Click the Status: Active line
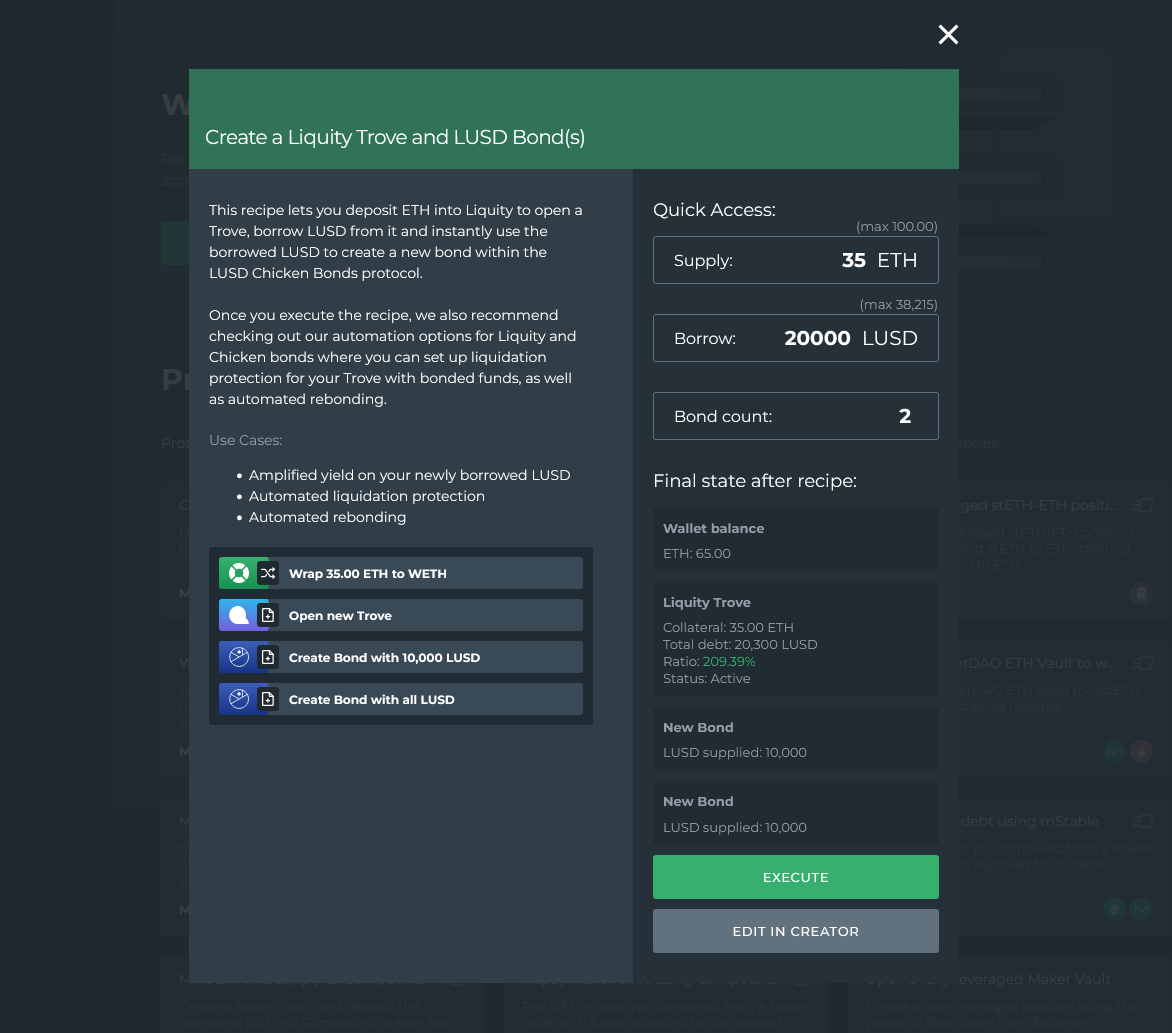Viewport: 1172px width, 1033px height. click(706, 679)
